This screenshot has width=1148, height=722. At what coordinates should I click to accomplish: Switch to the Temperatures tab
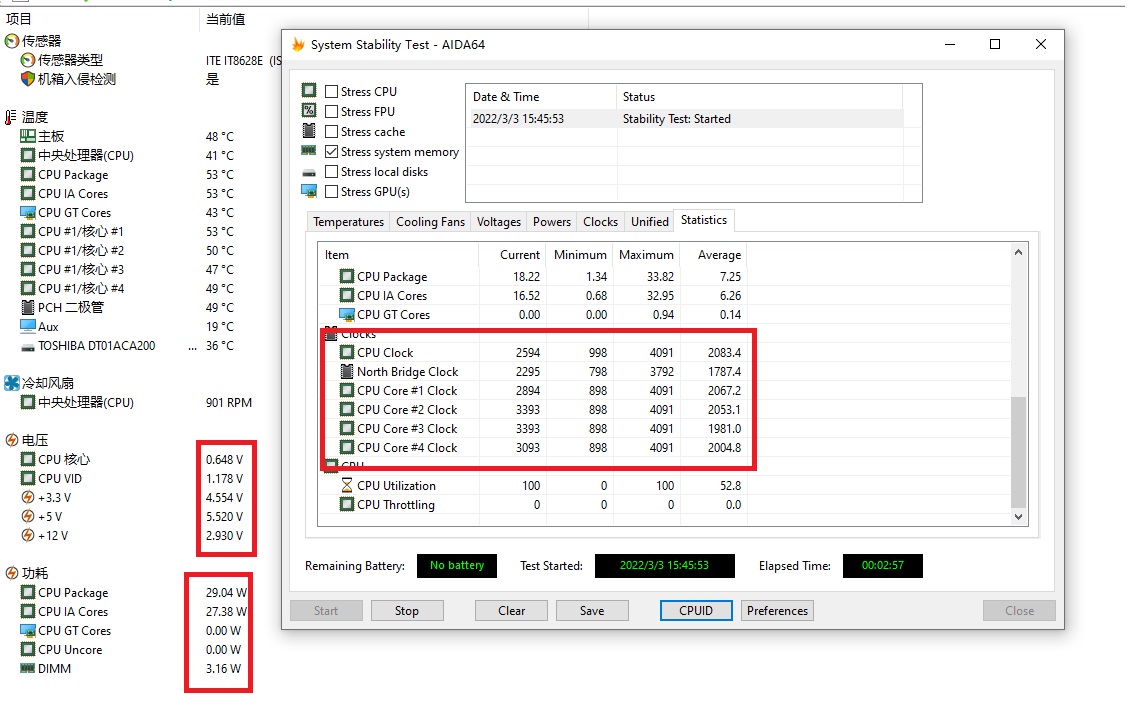point(348,222)
